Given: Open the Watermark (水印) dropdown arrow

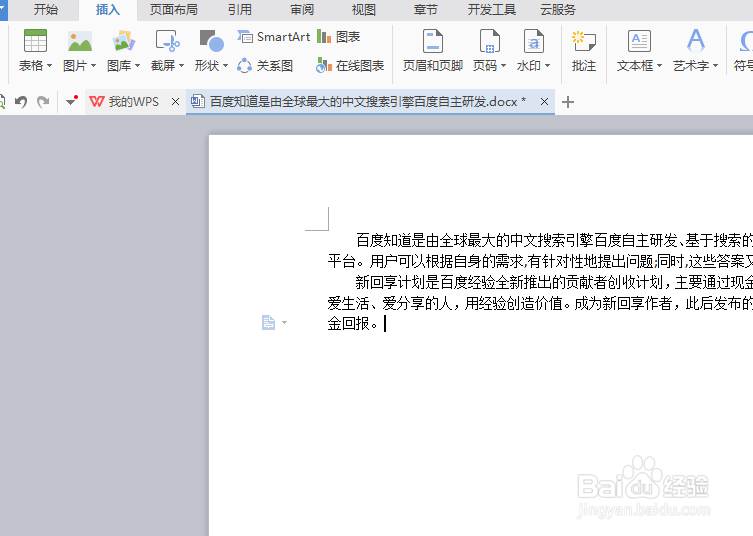Looking at the screenshot, I should coord(547,66).
